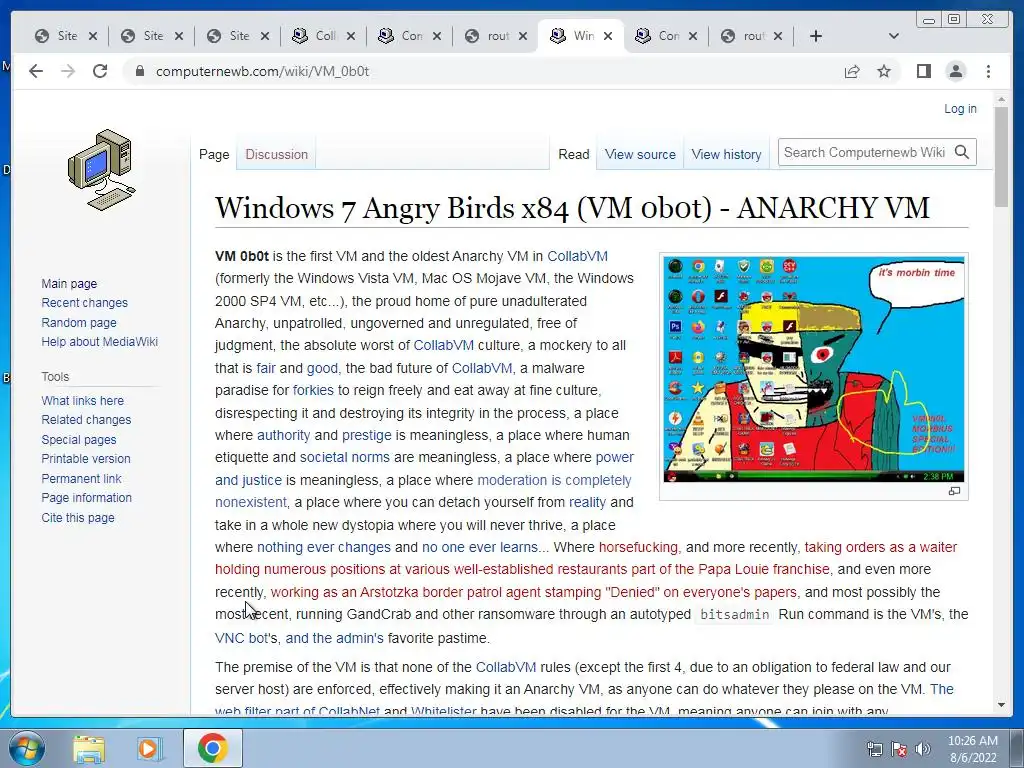Open the side panel icon

[923, 71]
